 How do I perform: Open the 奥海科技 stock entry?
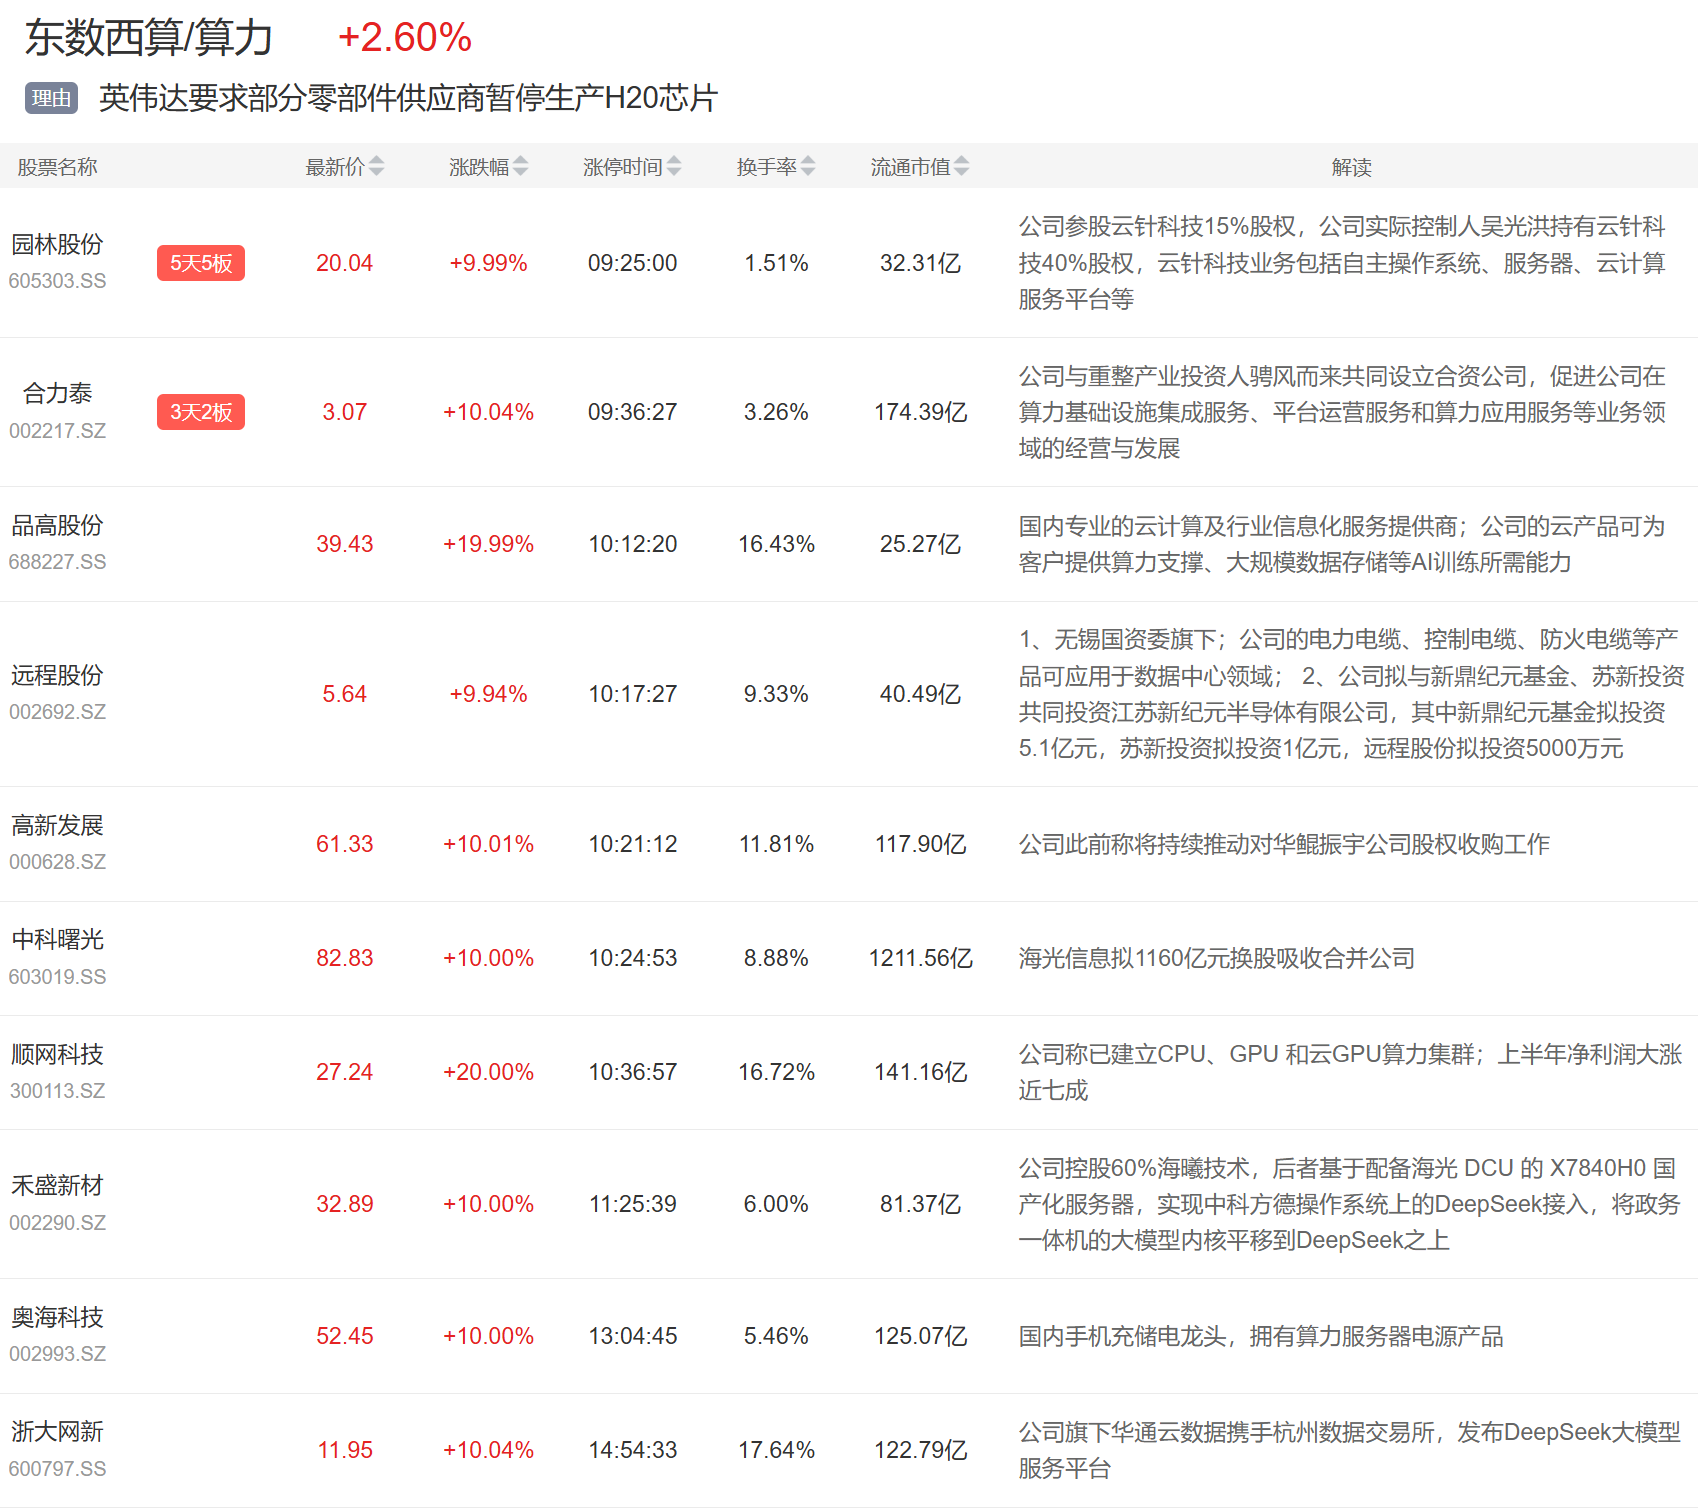pyautogui.click(x=57, y=1318)
